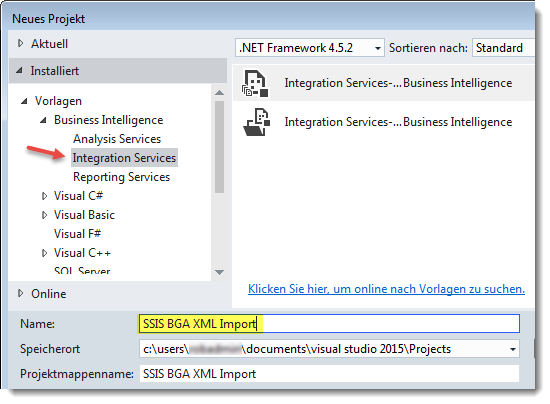Open the Sortieren nach Standard dropdown
Viewport: 550px width, 404px height.
click(503, 48)
